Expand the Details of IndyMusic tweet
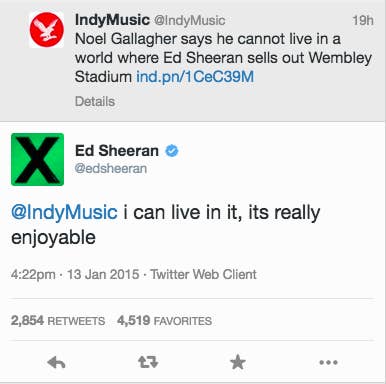Viewport: 386px width, 384px height. [95, 101]
